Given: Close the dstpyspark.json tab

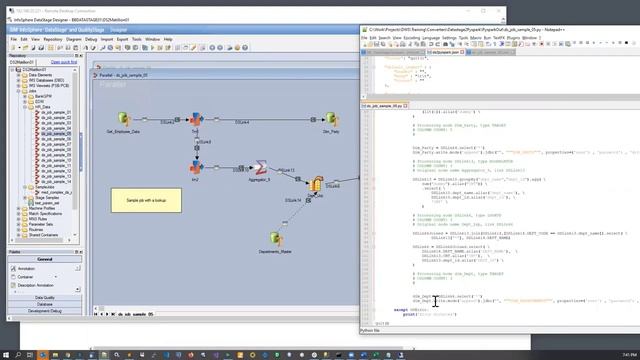Looking at the screenshot, I should [462, 52].
